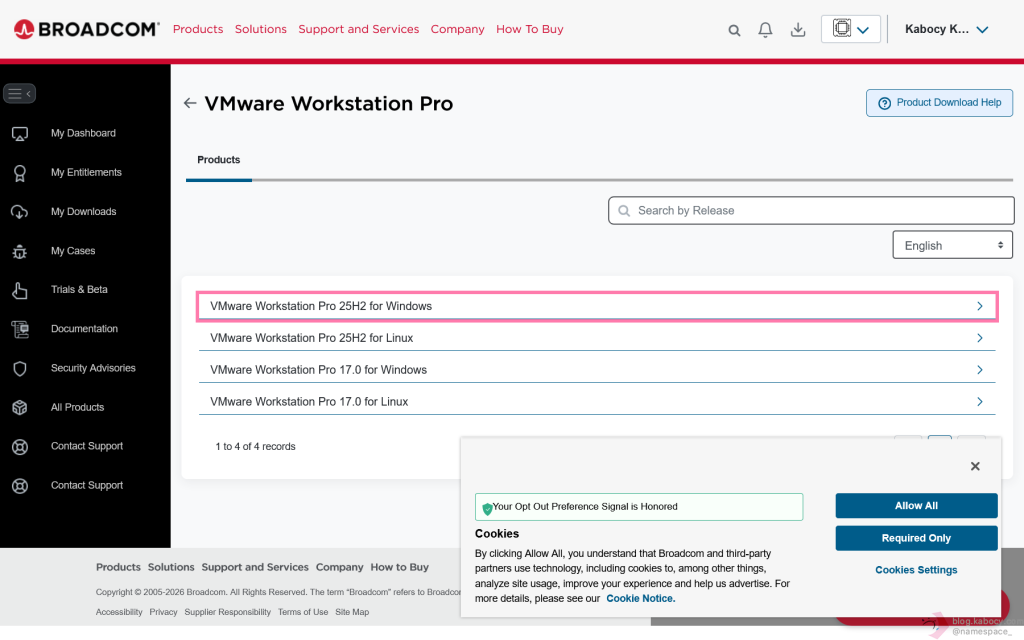The width and height of the screenshot is (1024, 640).
Task: Click the Allow All cookies button
Action: [916, 506]
